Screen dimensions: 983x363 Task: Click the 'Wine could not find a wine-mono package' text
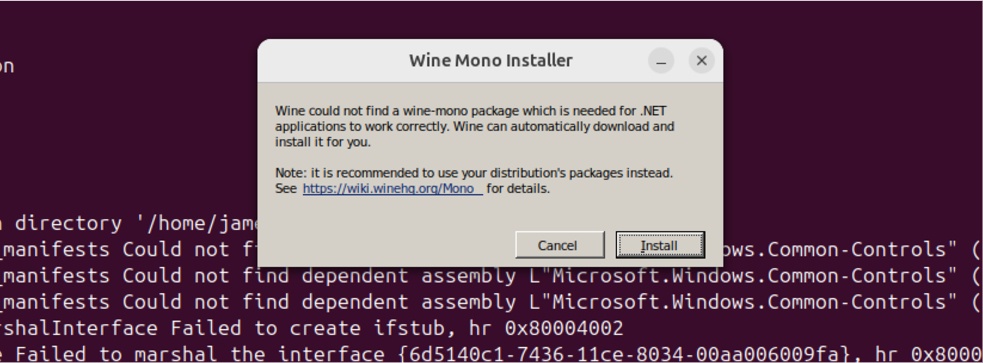[397, 111]
